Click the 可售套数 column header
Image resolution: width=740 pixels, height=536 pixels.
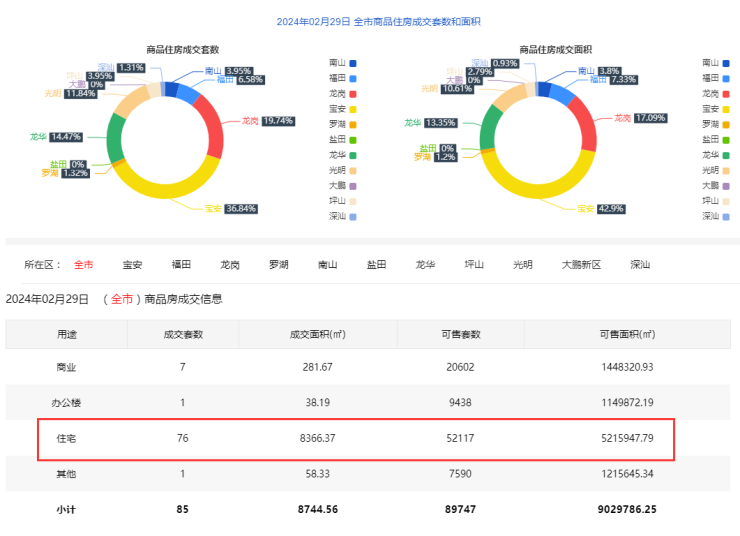click(461, 334)
